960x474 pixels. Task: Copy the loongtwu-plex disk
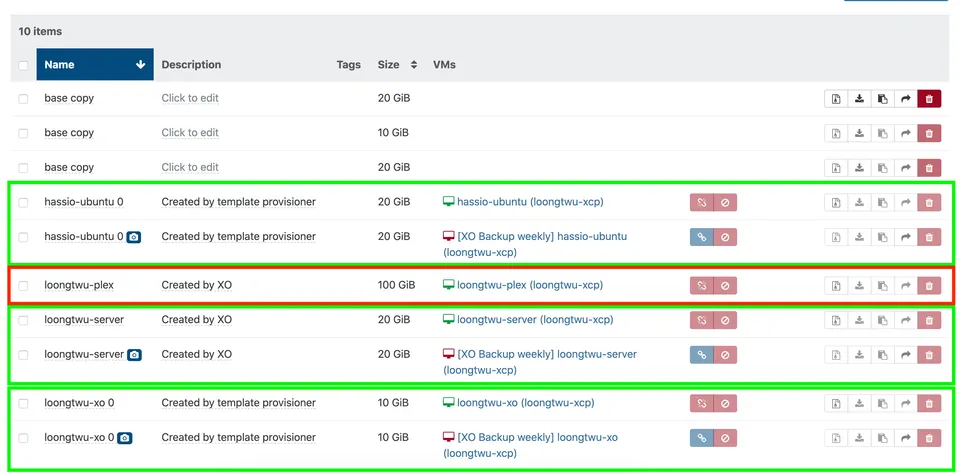(882, 285)
